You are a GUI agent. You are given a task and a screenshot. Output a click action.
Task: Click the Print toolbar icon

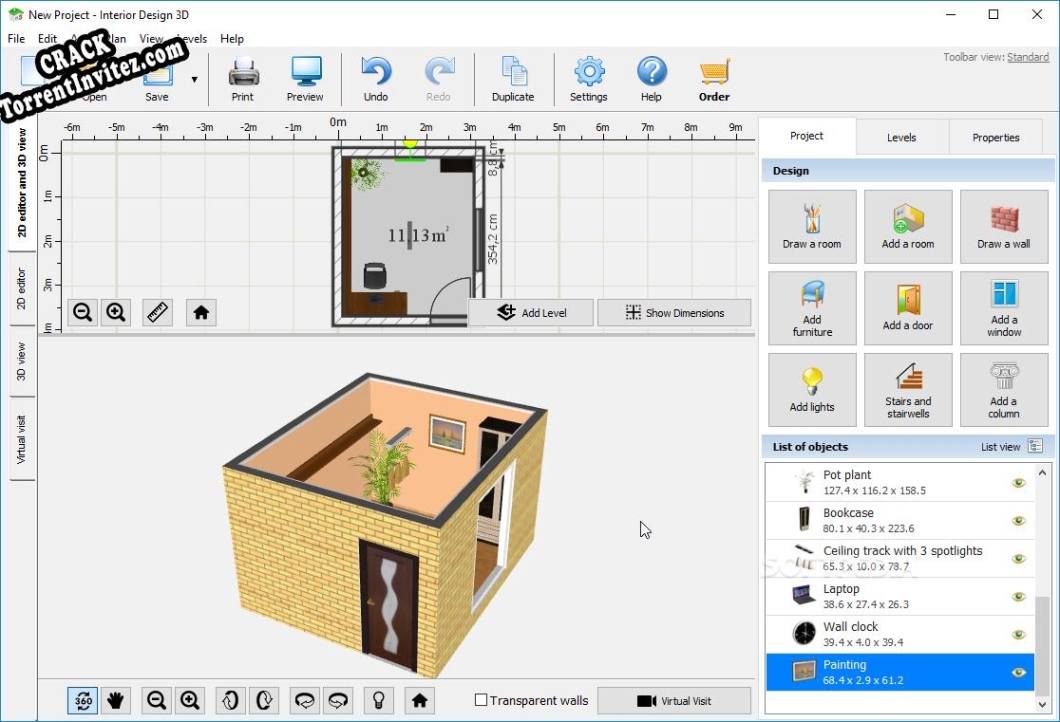click(242, 72)
